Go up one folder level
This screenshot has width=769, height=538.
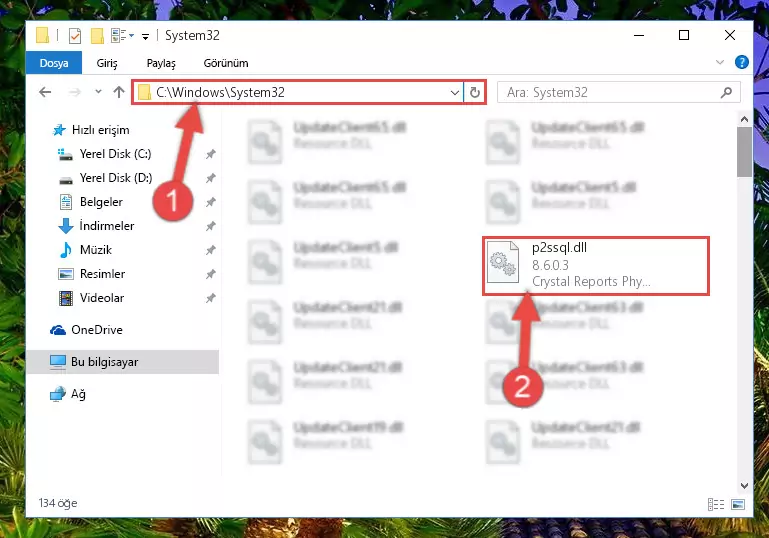point(119,92)
